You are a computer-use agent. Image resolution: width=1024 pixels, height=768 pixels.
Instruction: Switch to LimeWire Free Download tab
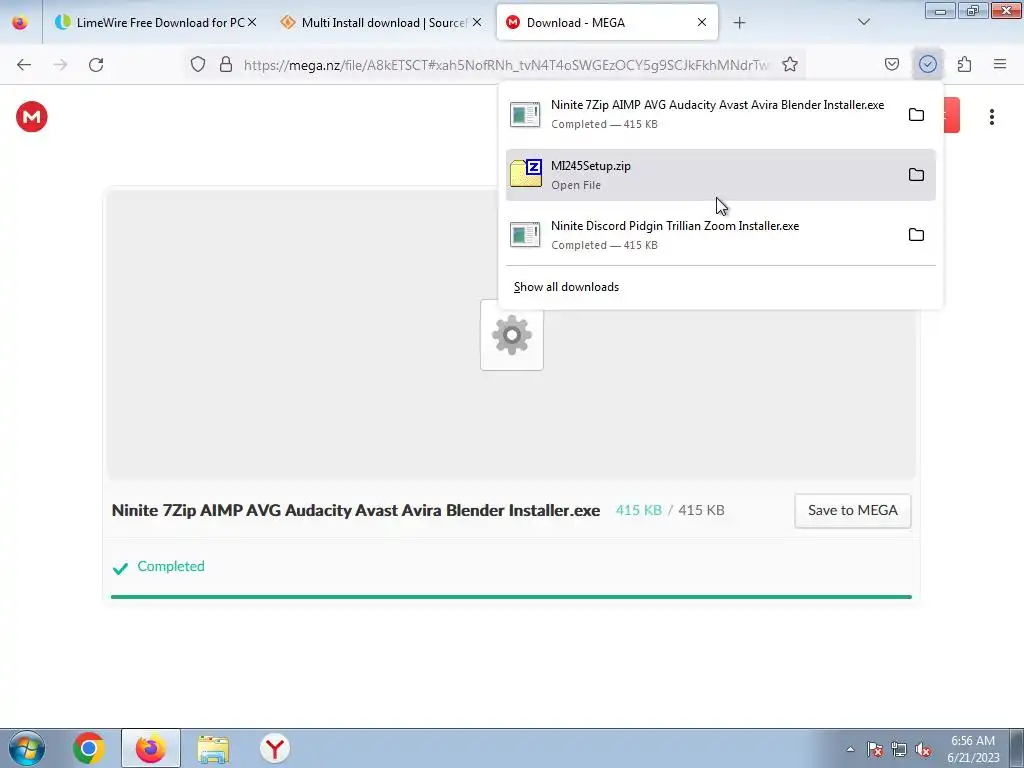click(x=155, y=22)
